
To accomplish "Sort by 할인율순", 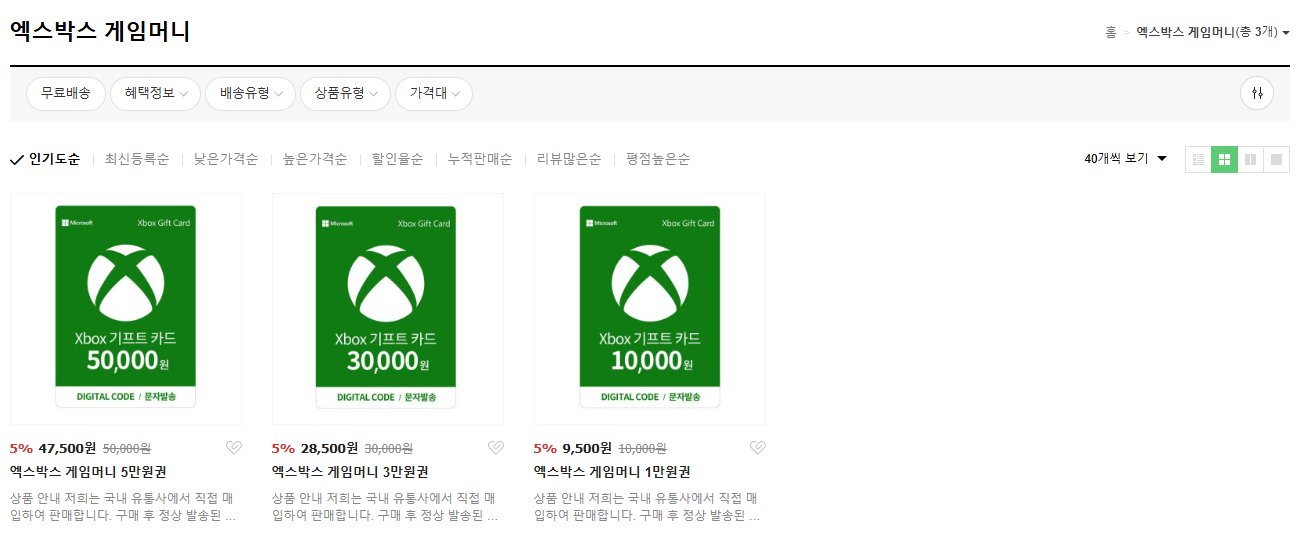I will point(397,159).
